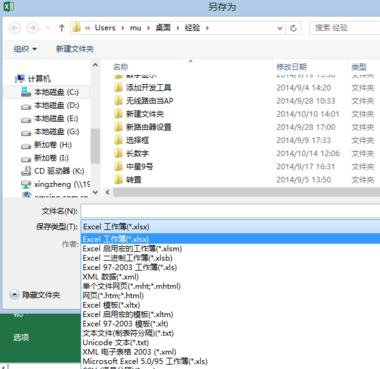Click folder icon of 转置
The height and width of the screenshot is (369, 380).
click(x=118, y=180)
